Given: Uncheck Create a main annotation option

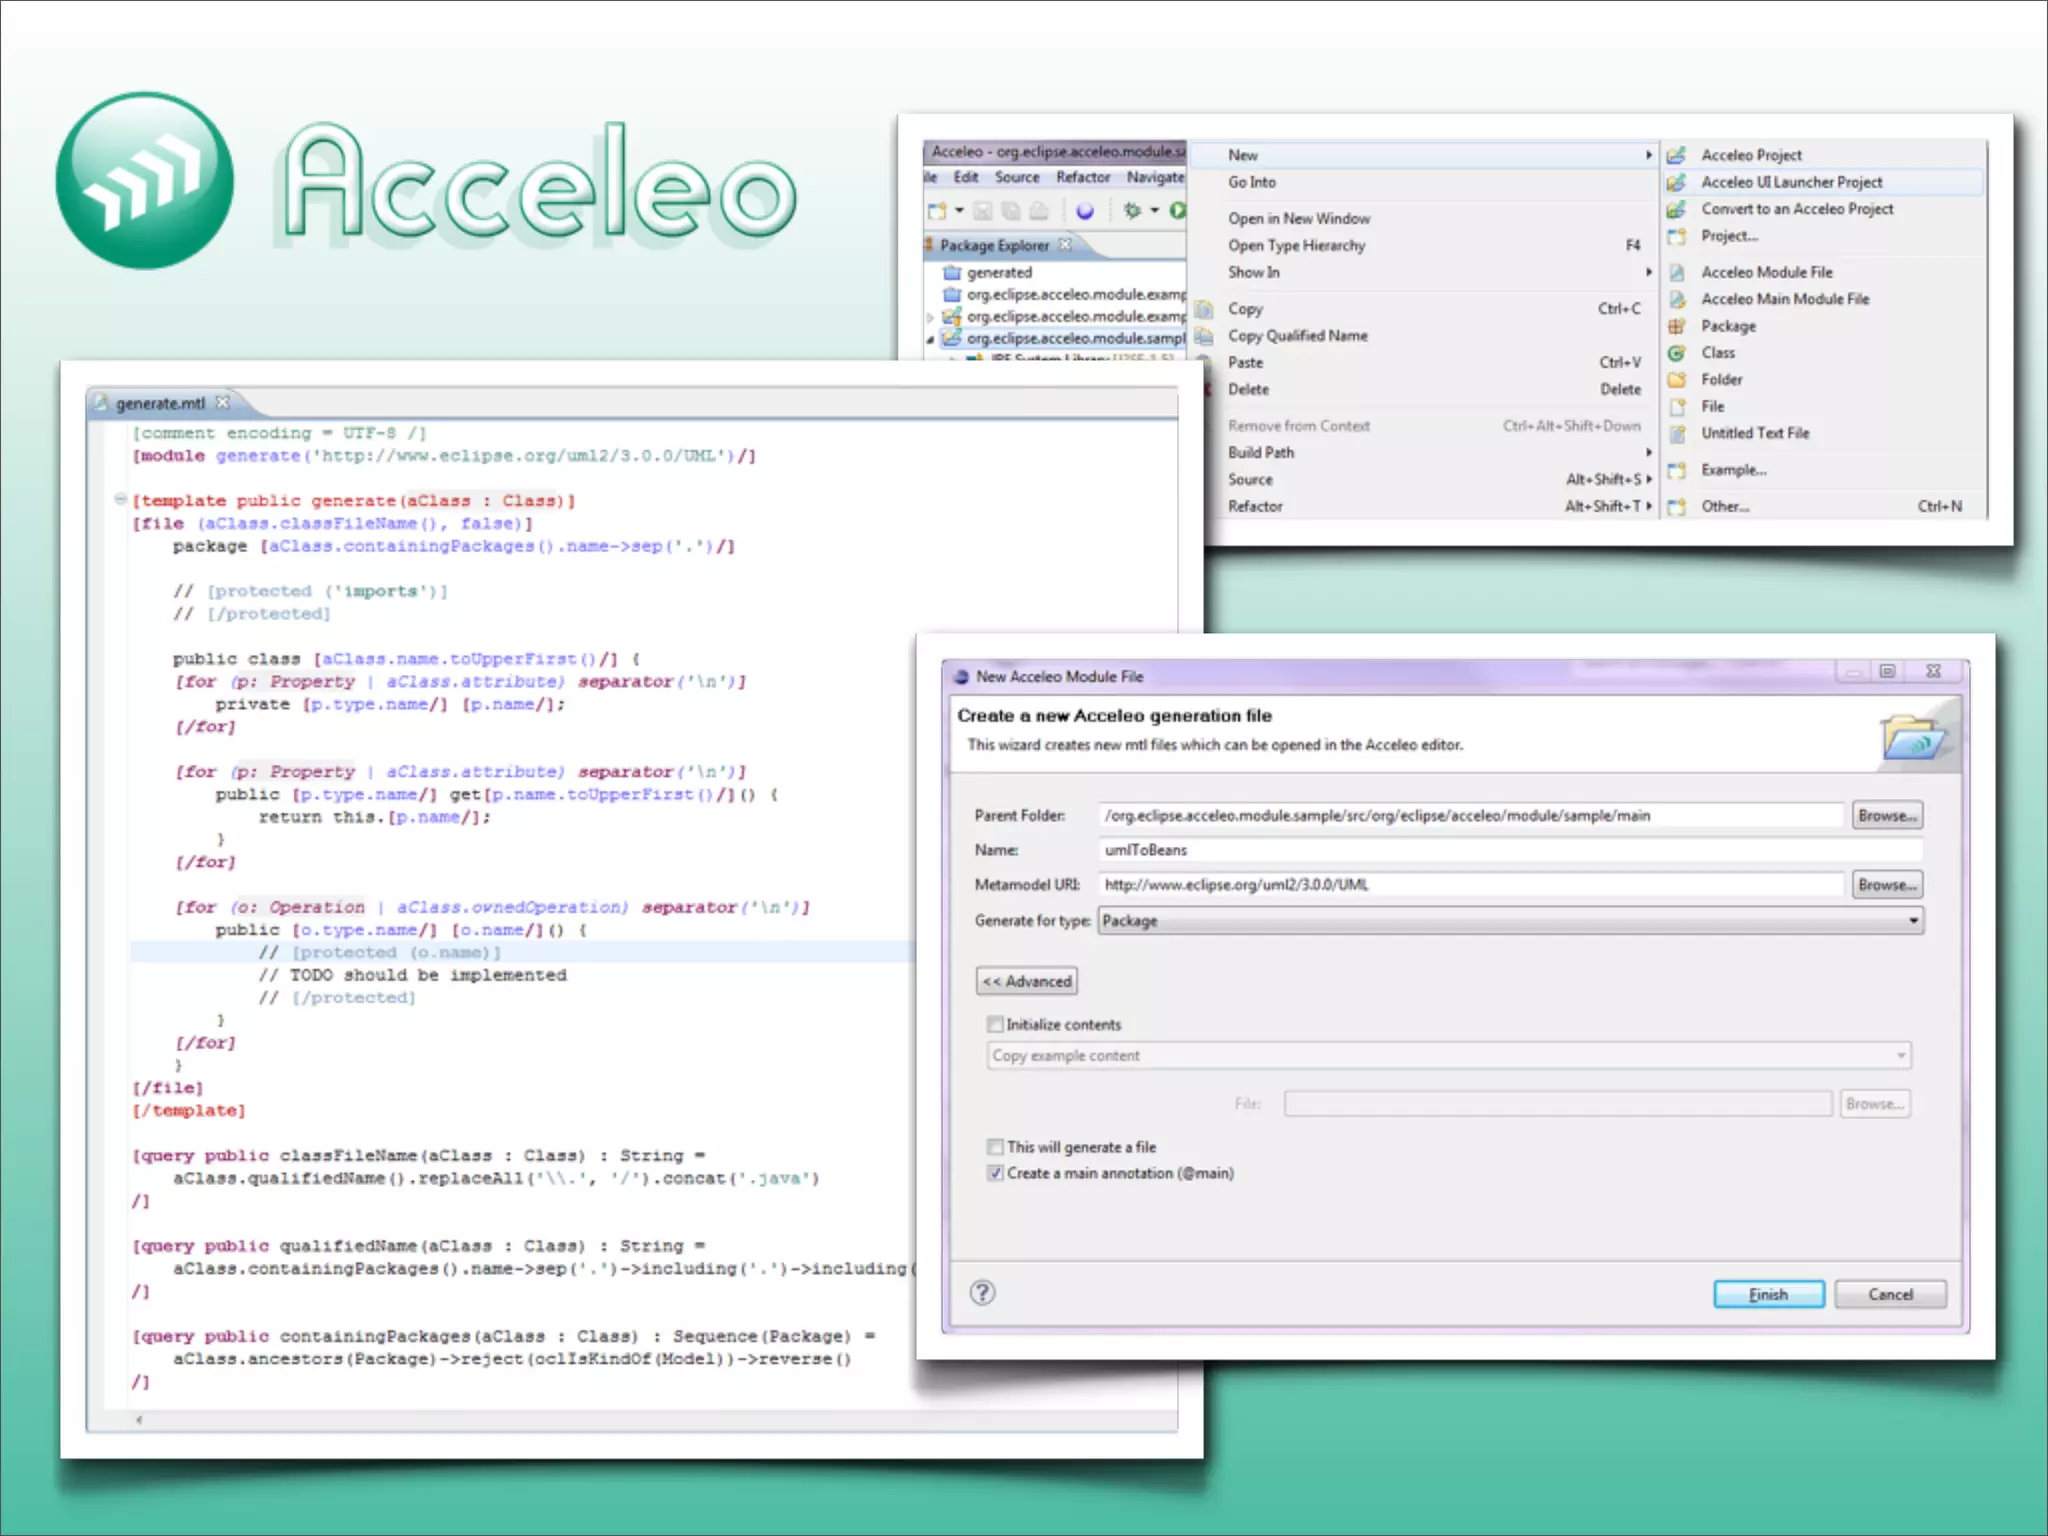Looking at the screenshot, I should (x=995, y=1173).
